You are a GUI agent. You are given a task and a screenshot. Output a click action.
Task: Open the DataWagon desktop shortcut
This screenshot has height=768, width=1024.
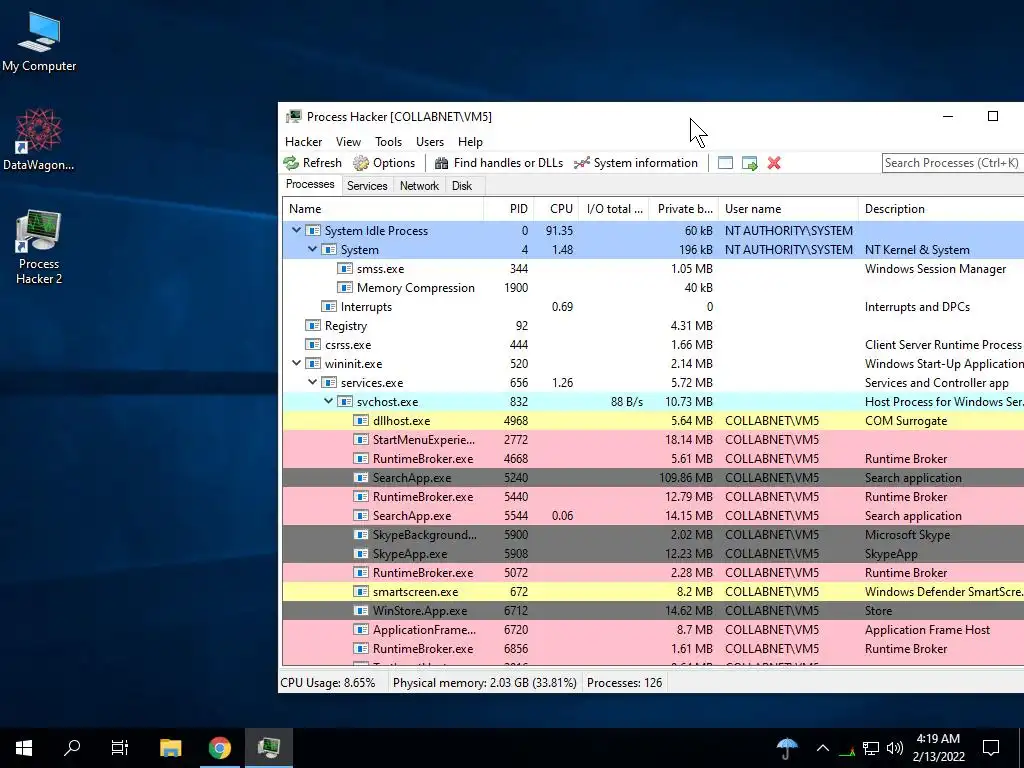click(x=39, y=140)
